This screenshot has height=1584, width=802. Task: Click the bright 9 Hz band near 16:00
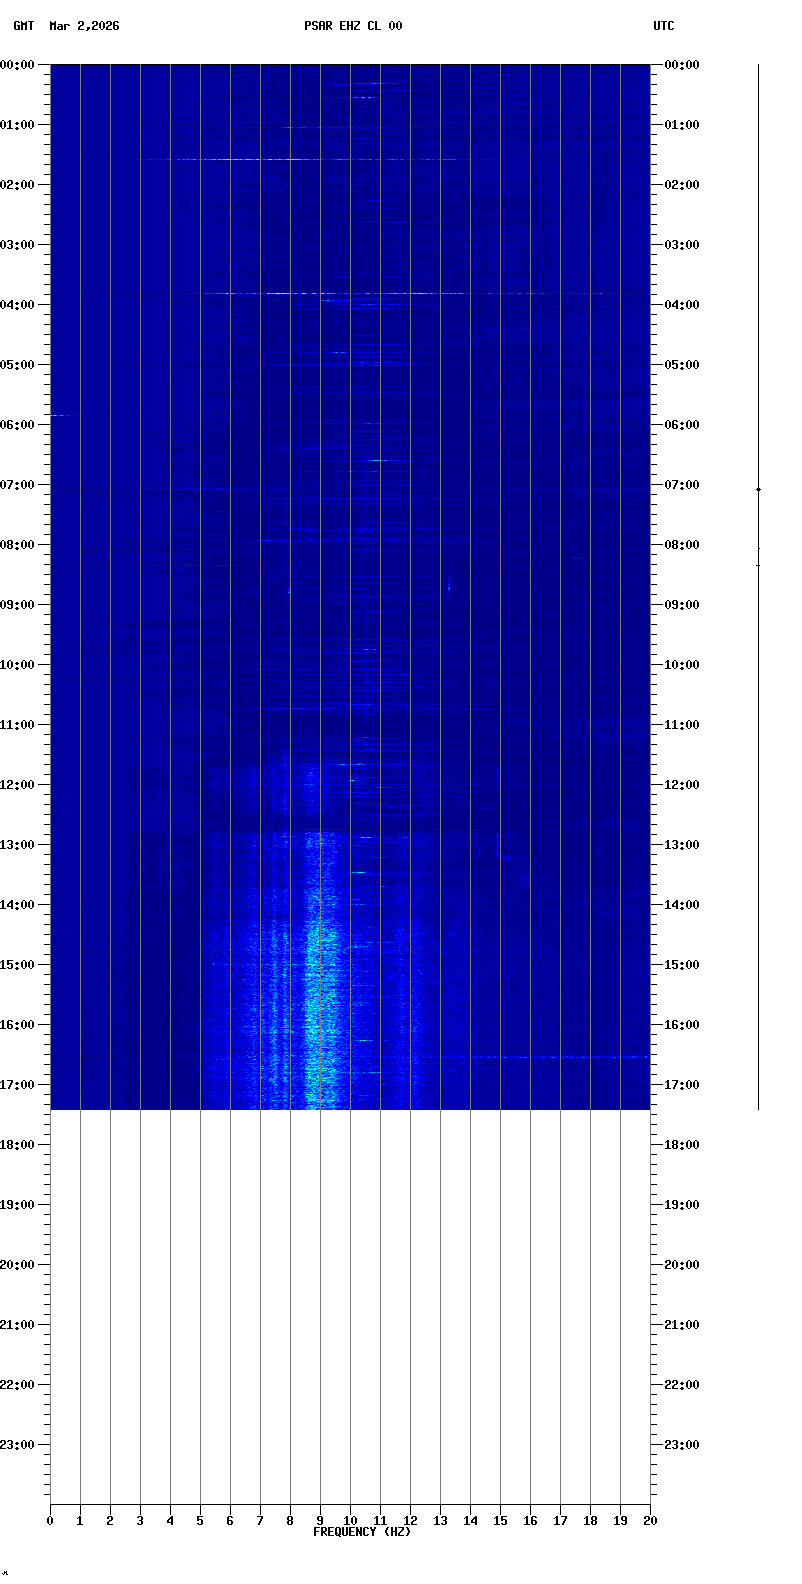point(318,1025)
